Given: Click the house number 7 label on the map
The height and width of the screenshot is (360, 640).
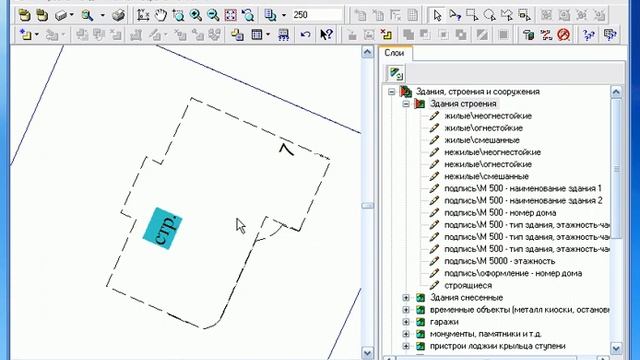Looking at the screenshot, I should pyautogui.click(x=286, y=149).
